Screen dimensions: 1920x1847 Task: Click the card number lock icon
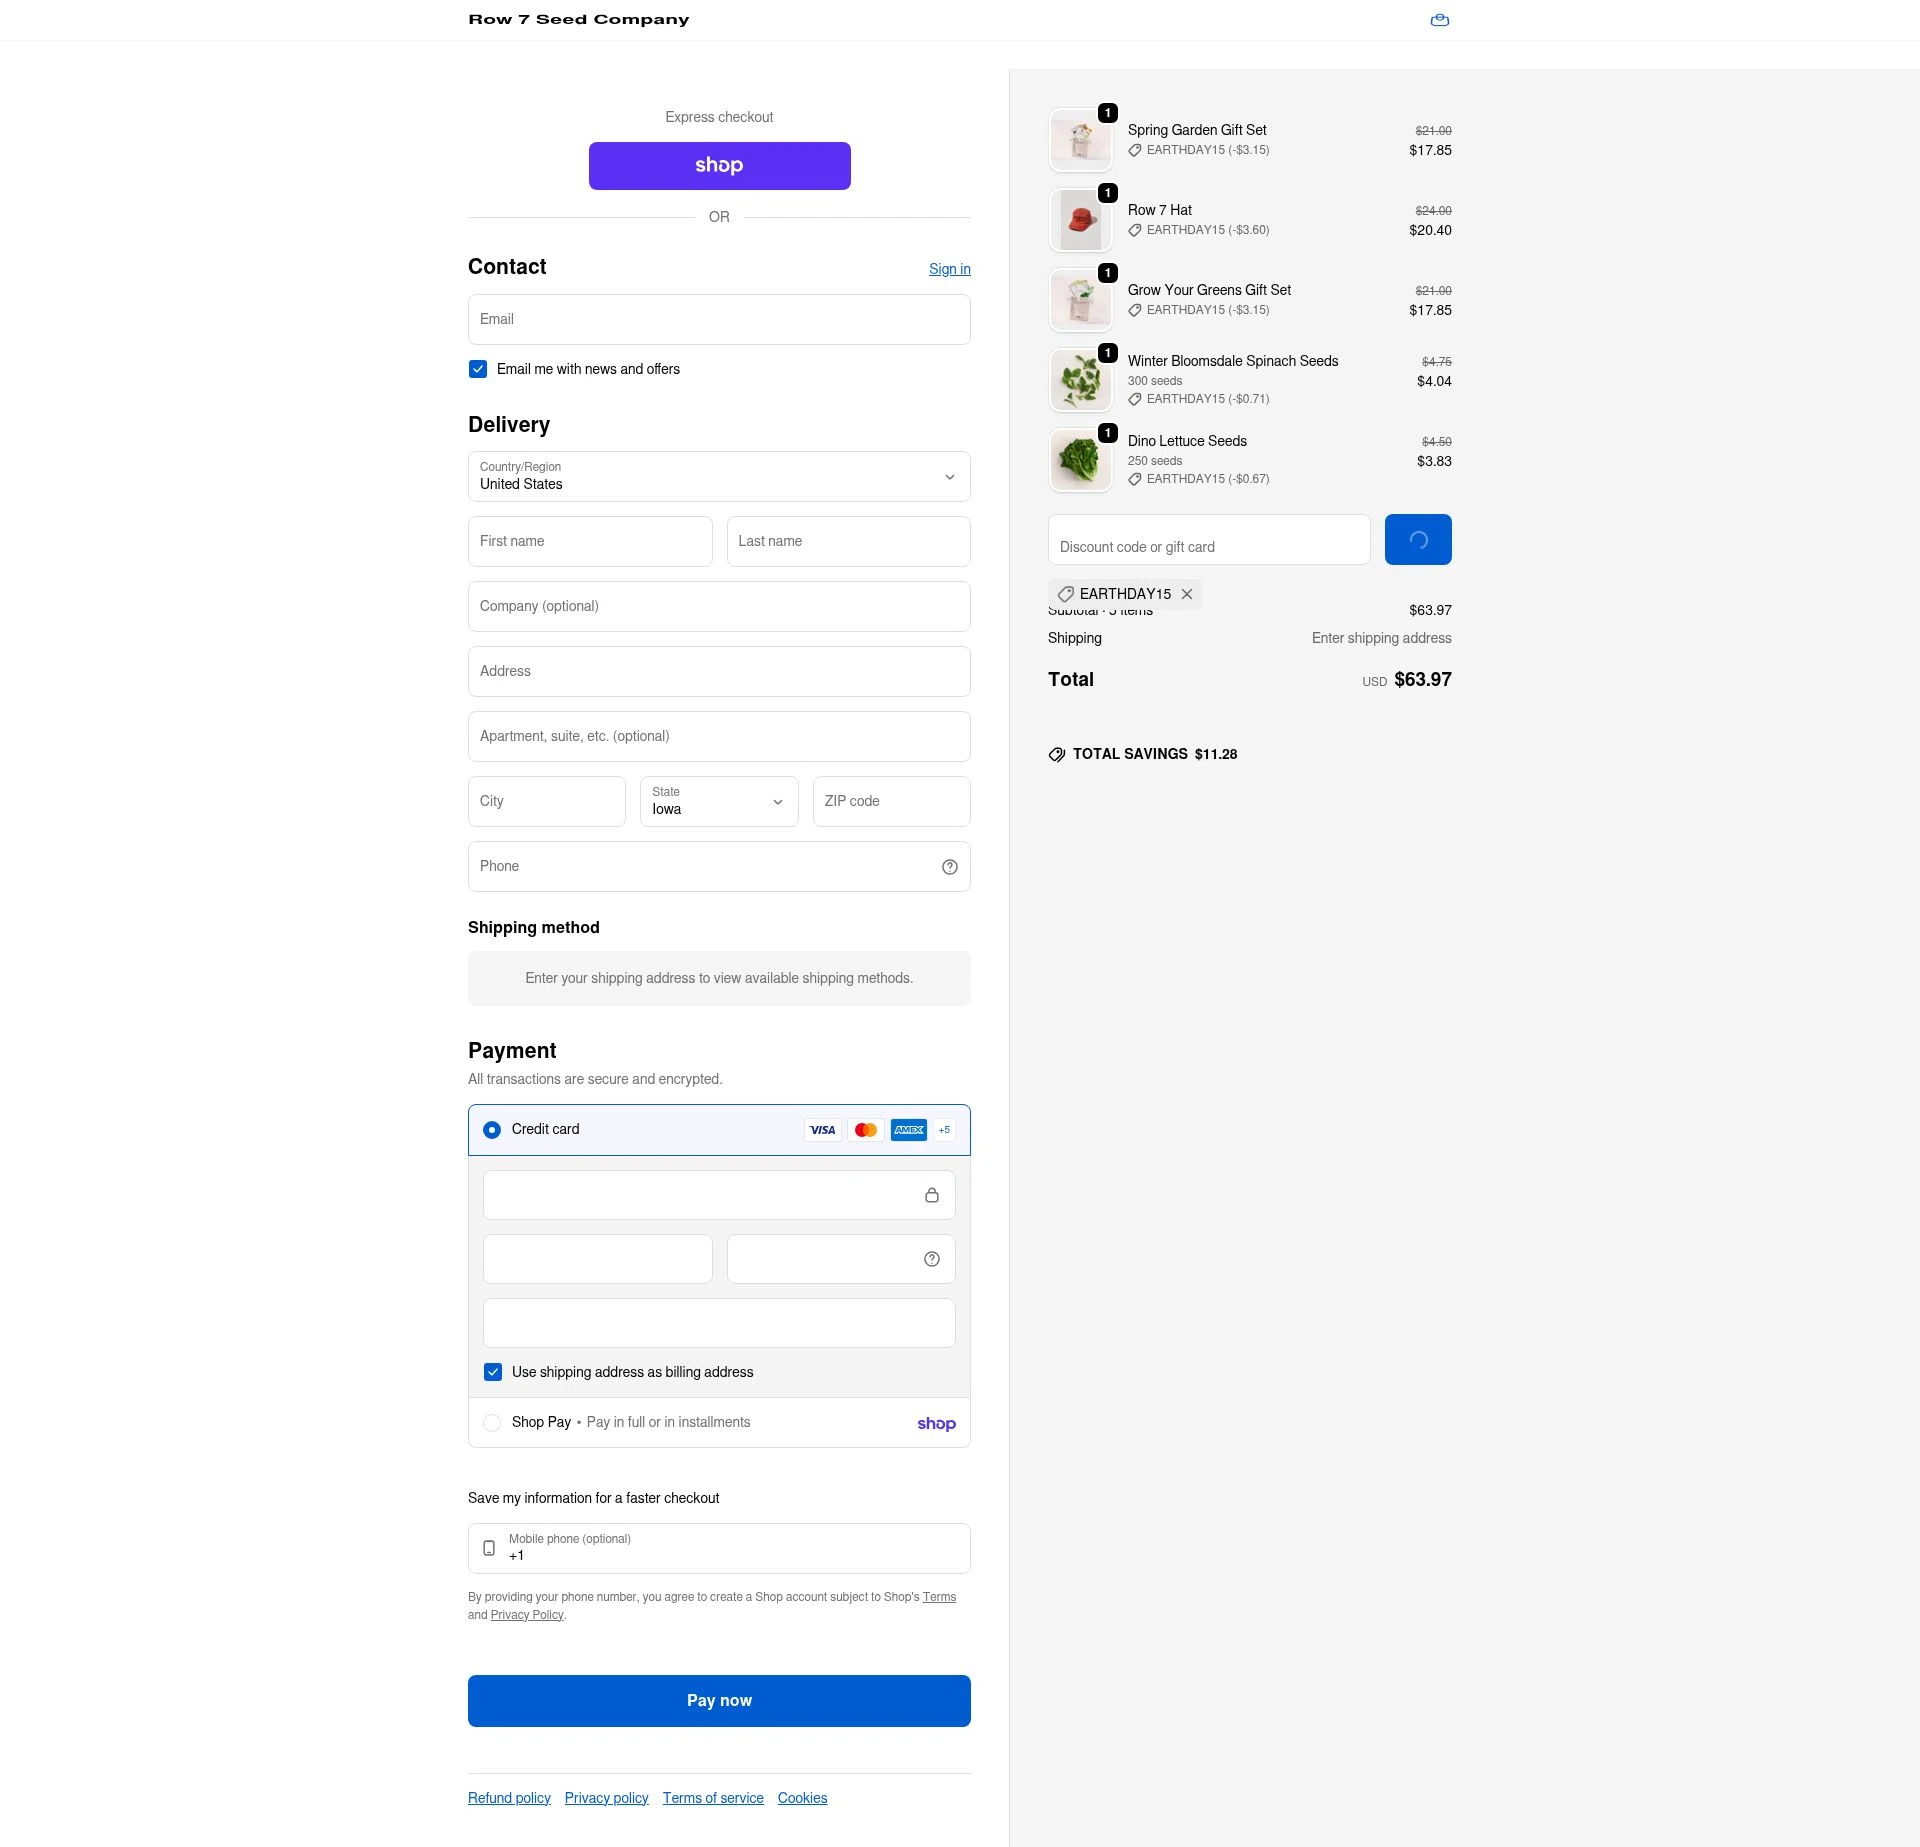tap(932, 1195)
